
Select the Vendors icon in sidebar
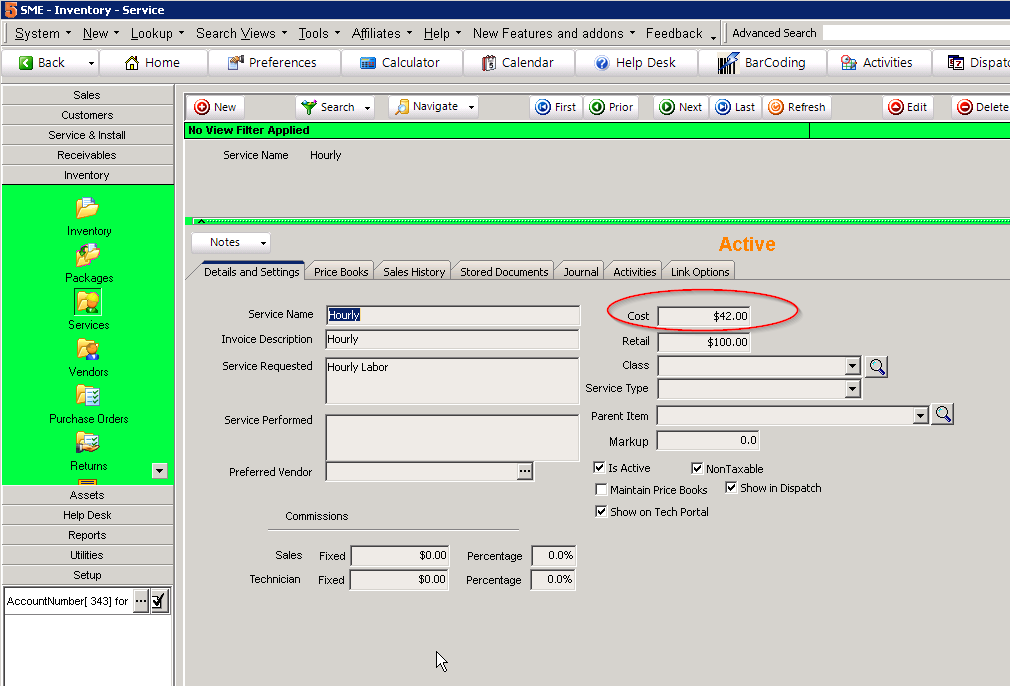88,350
